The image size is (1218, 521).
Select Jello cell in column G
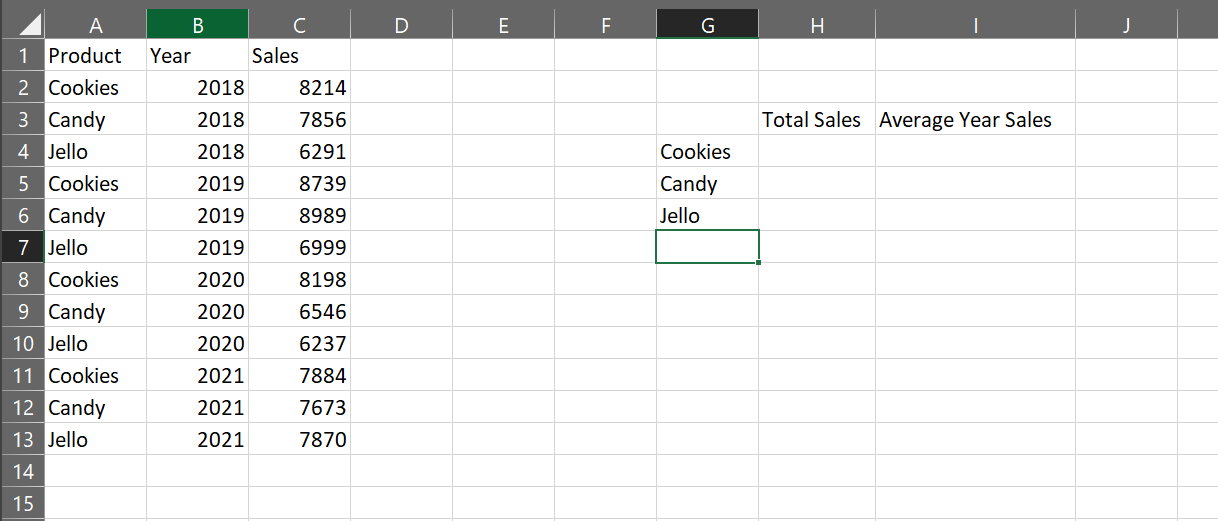point(707,216)
